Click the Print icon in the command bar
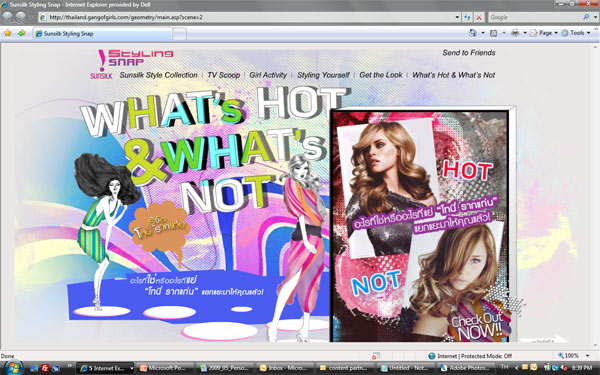Screen dimensions: 600x375 coord(515,33)
